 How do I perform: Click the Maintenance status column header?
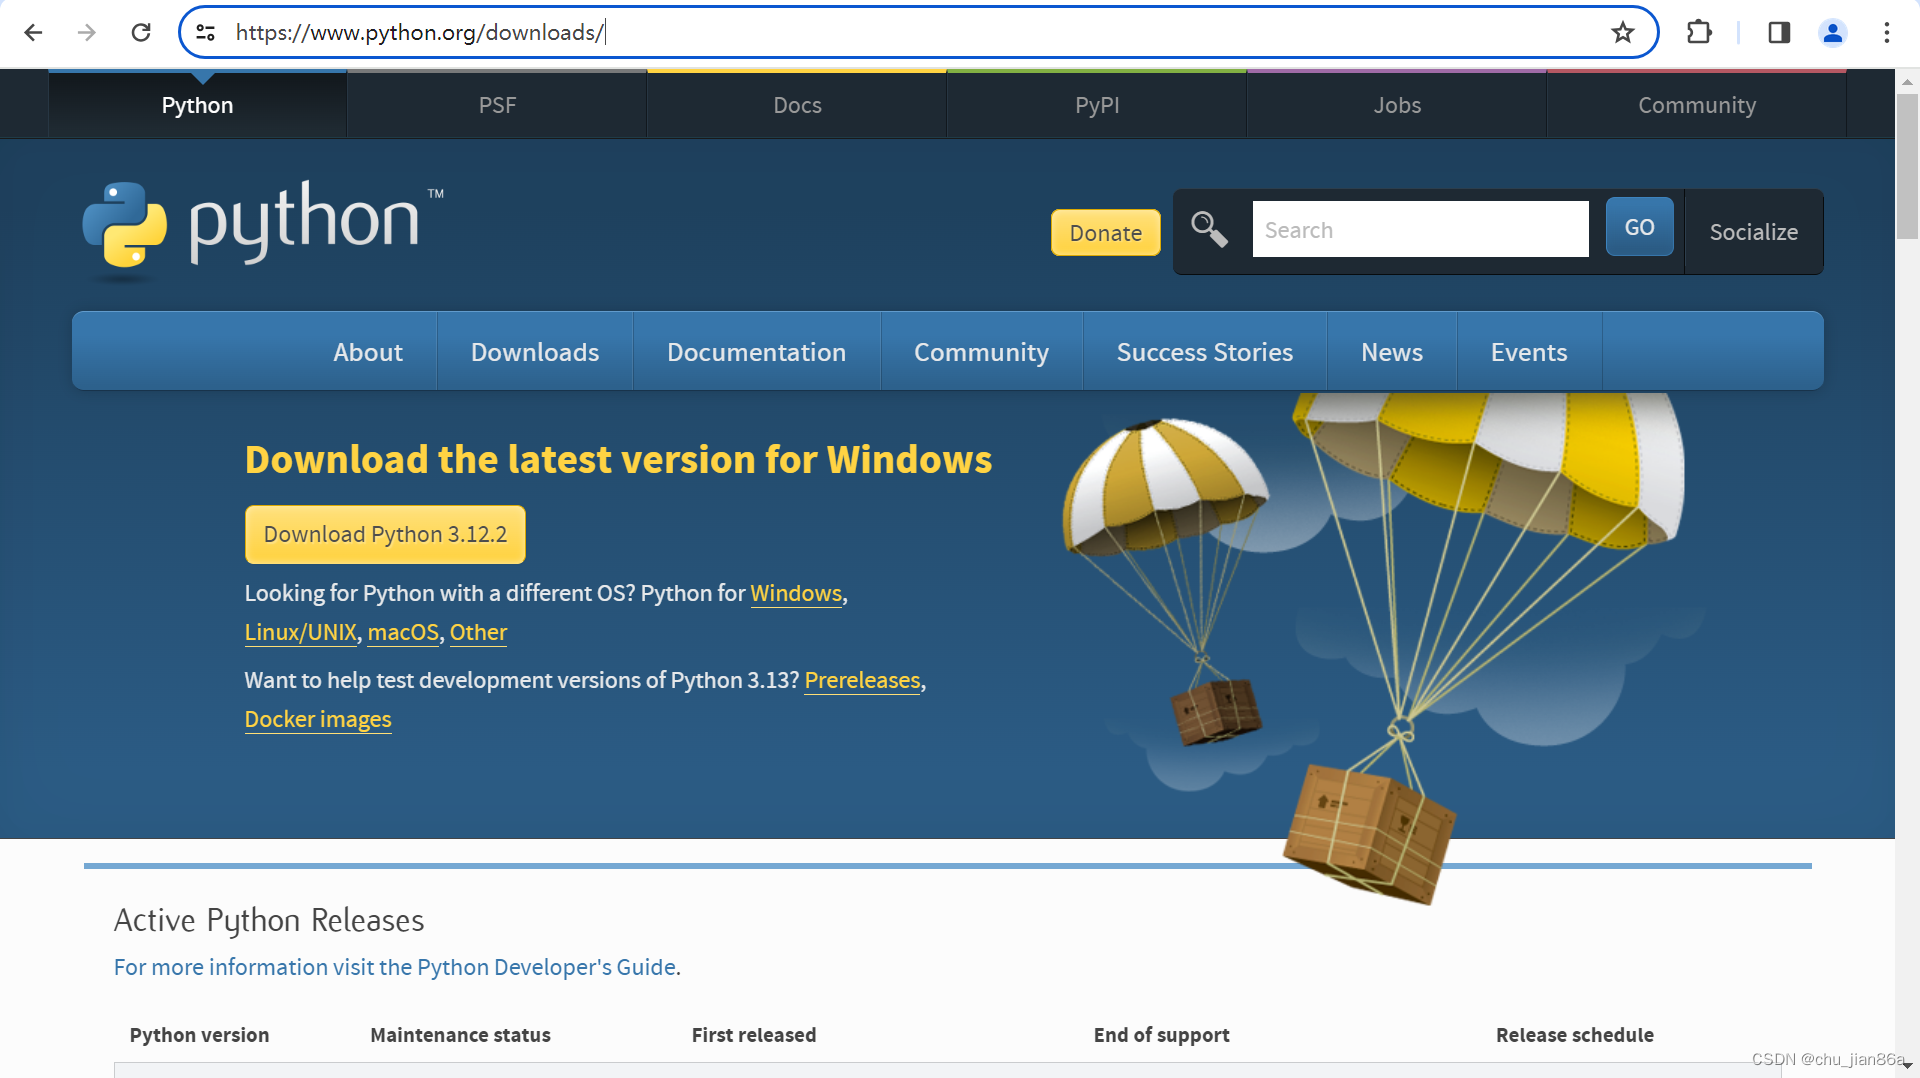coord(460,1035)
